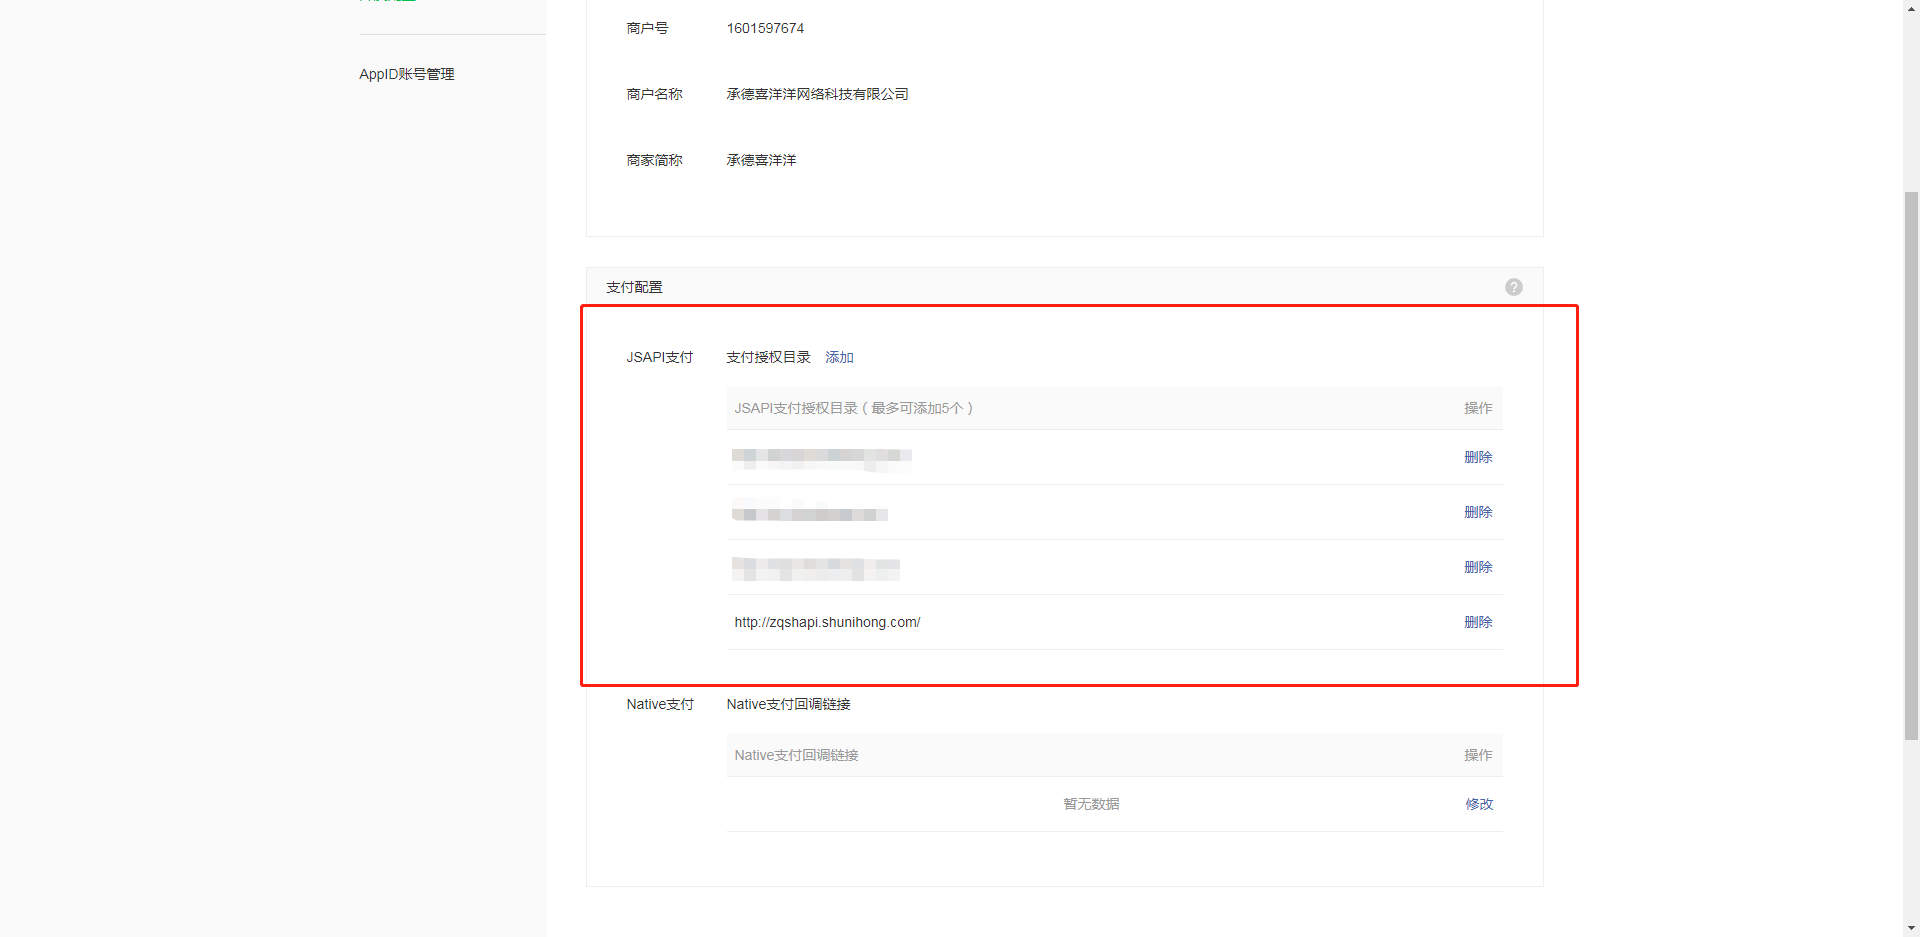Click the 暂无数据 empty placeholder
The image size is (1920, 937).
click(x=1091, y=804)
